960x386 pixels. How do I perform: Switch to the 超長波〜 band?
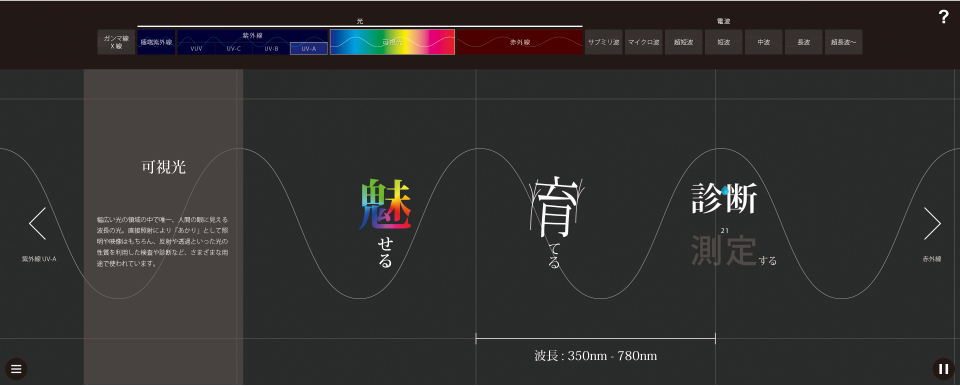click(843, 42)
